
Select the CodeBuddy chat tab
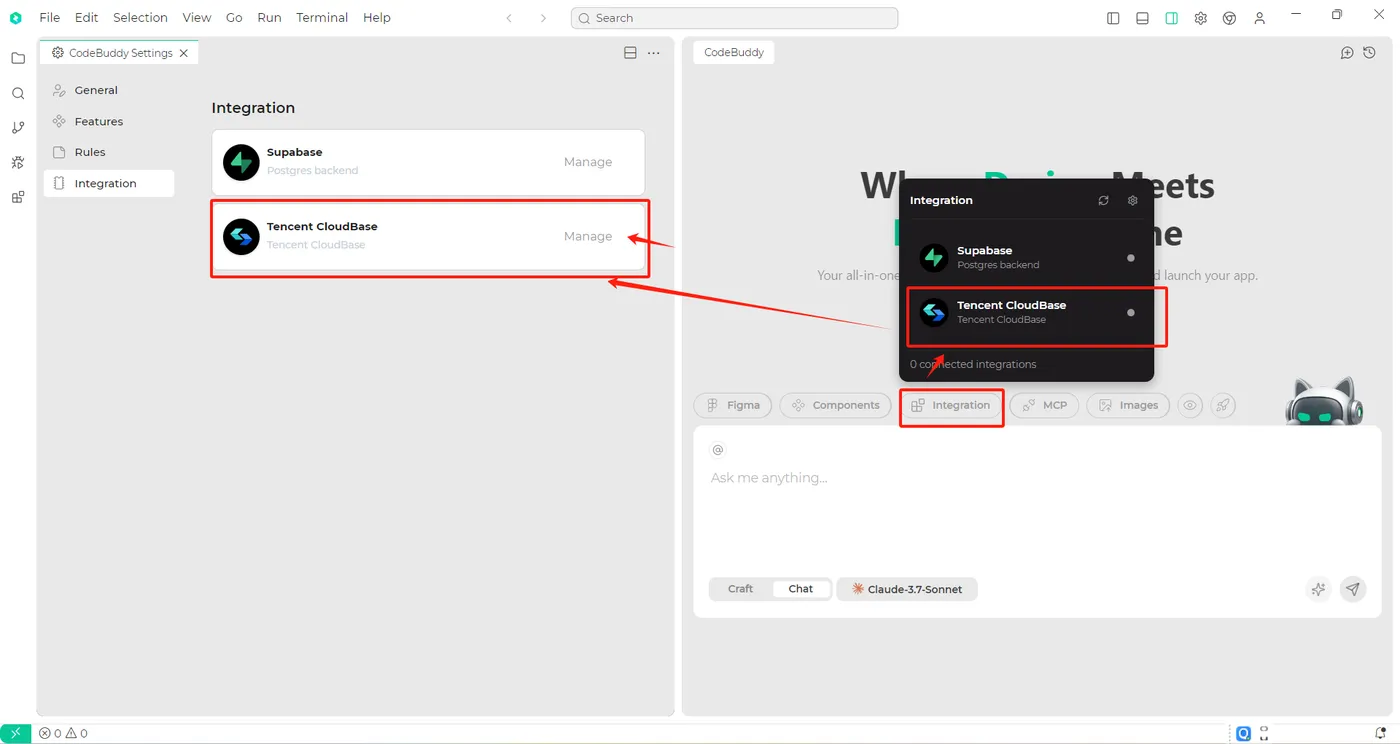[734, 53]
